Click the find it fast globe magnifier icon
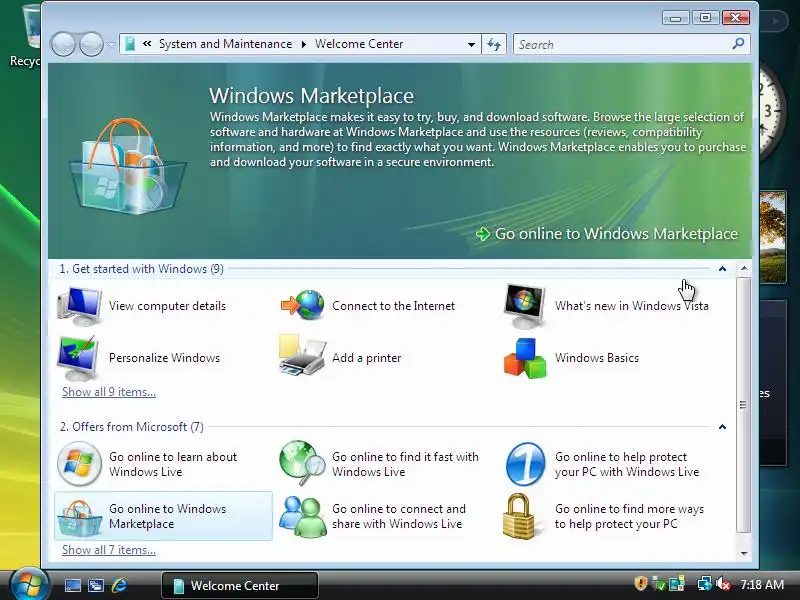The image size is (800, 600). point(302,463)
